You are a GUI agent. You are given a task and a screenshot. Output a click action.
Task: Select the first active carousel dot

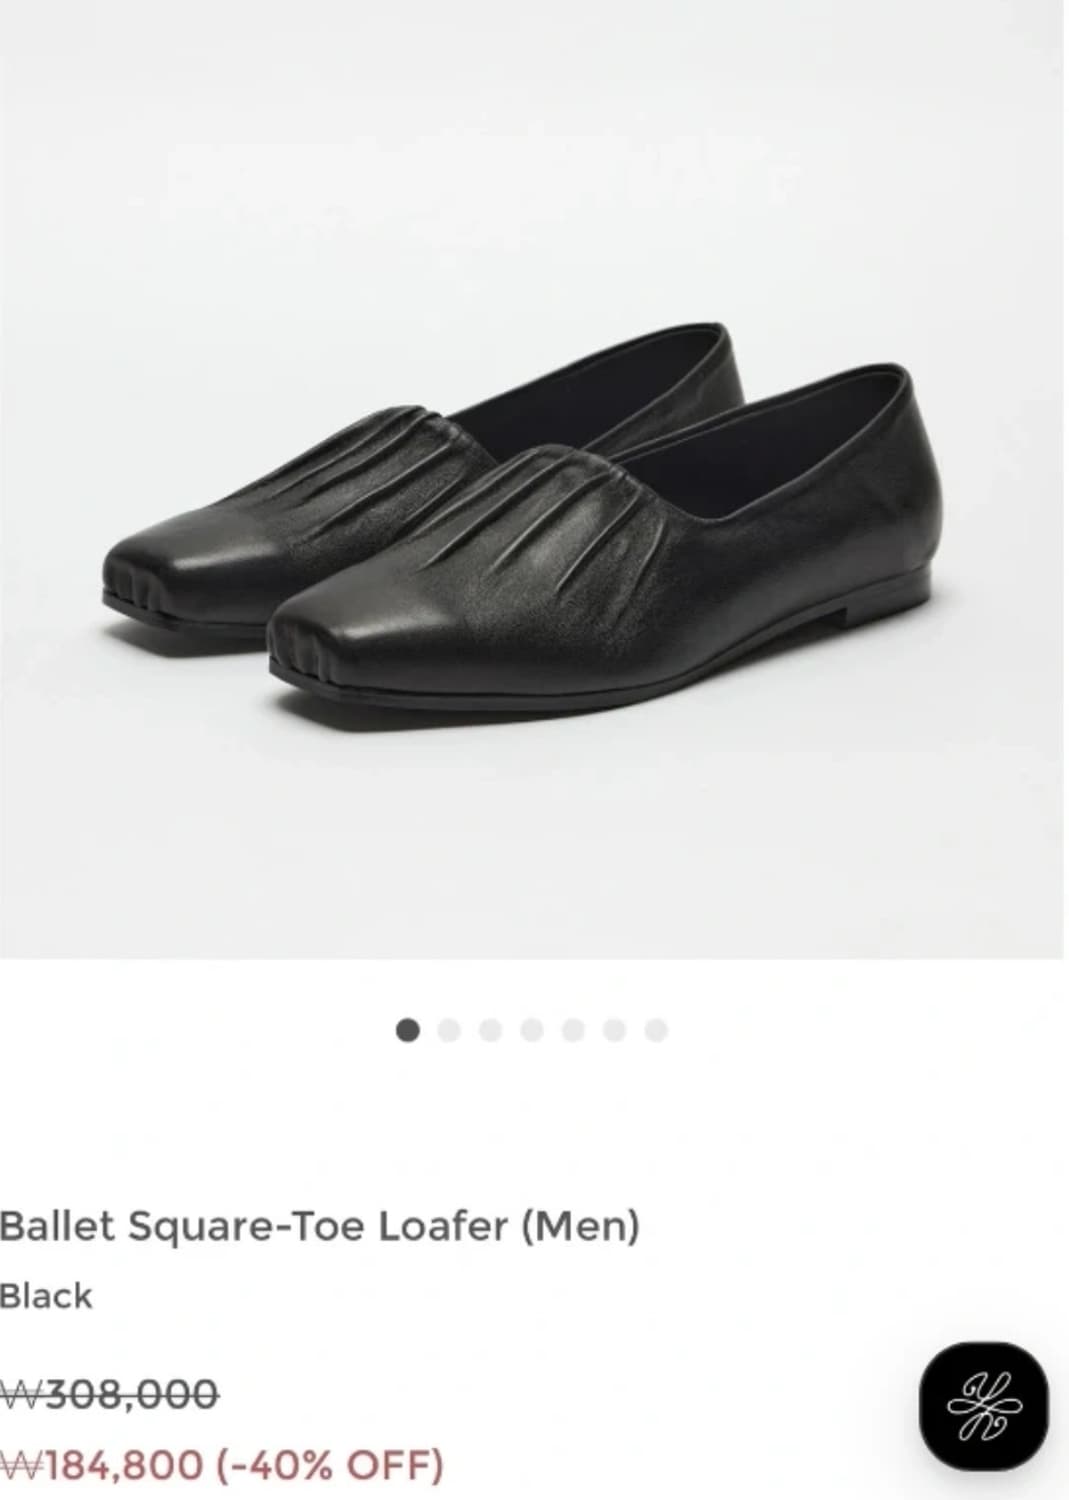(x=407, y=1030)
